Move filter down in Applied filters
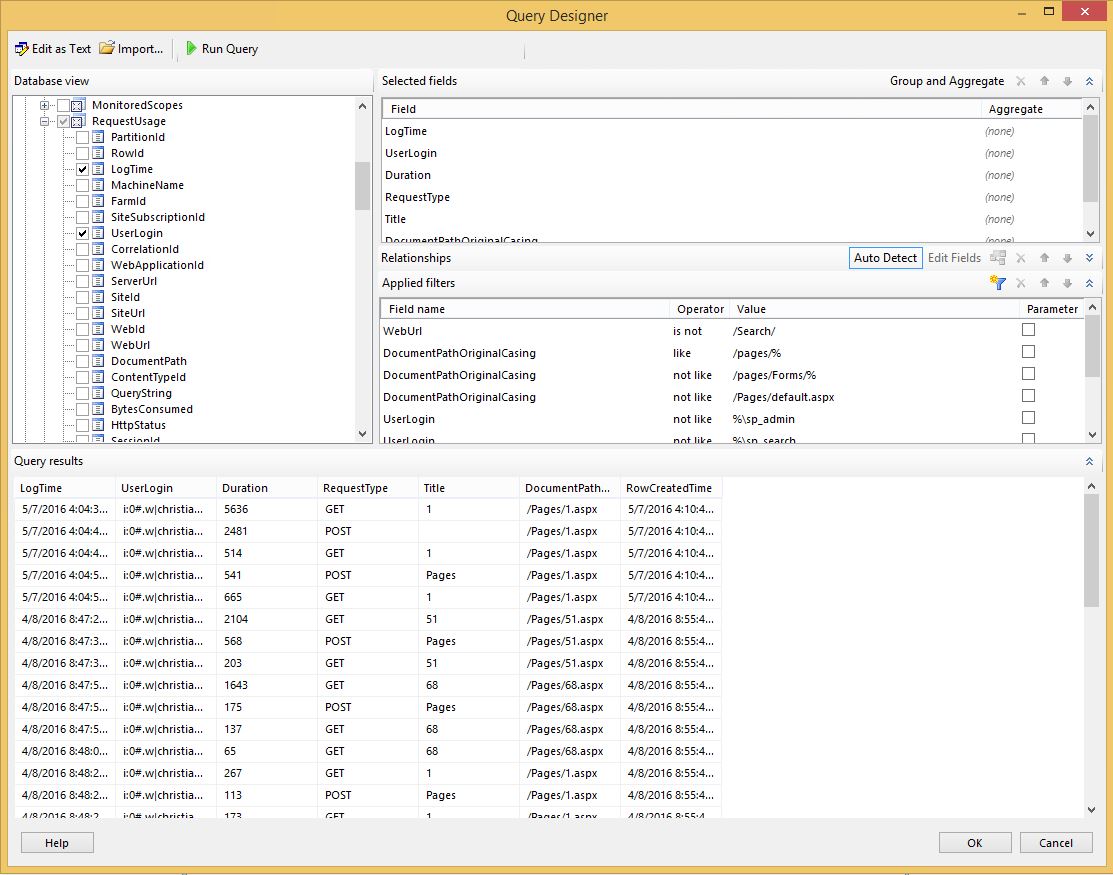This screenshot has height=875, width=1113. 1067,282
